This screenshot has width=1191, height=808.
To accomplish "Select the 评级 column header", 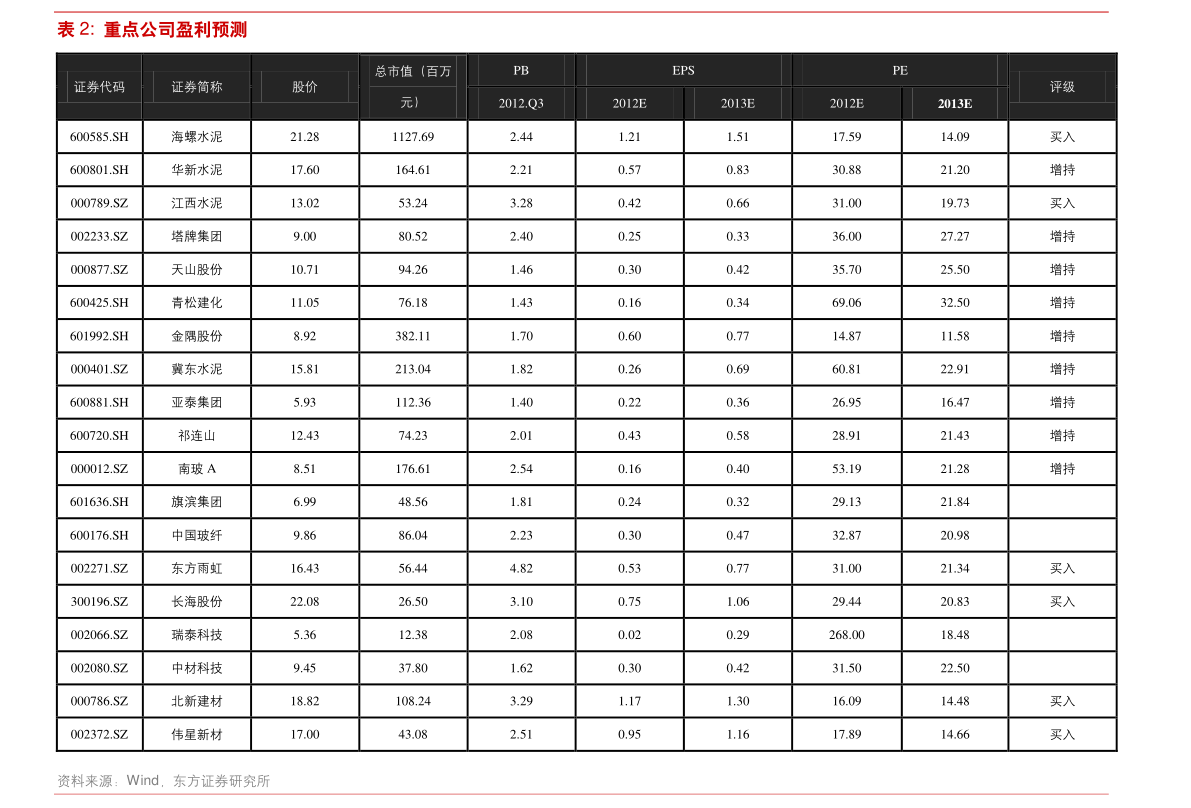I will (x=1062, y=87).
